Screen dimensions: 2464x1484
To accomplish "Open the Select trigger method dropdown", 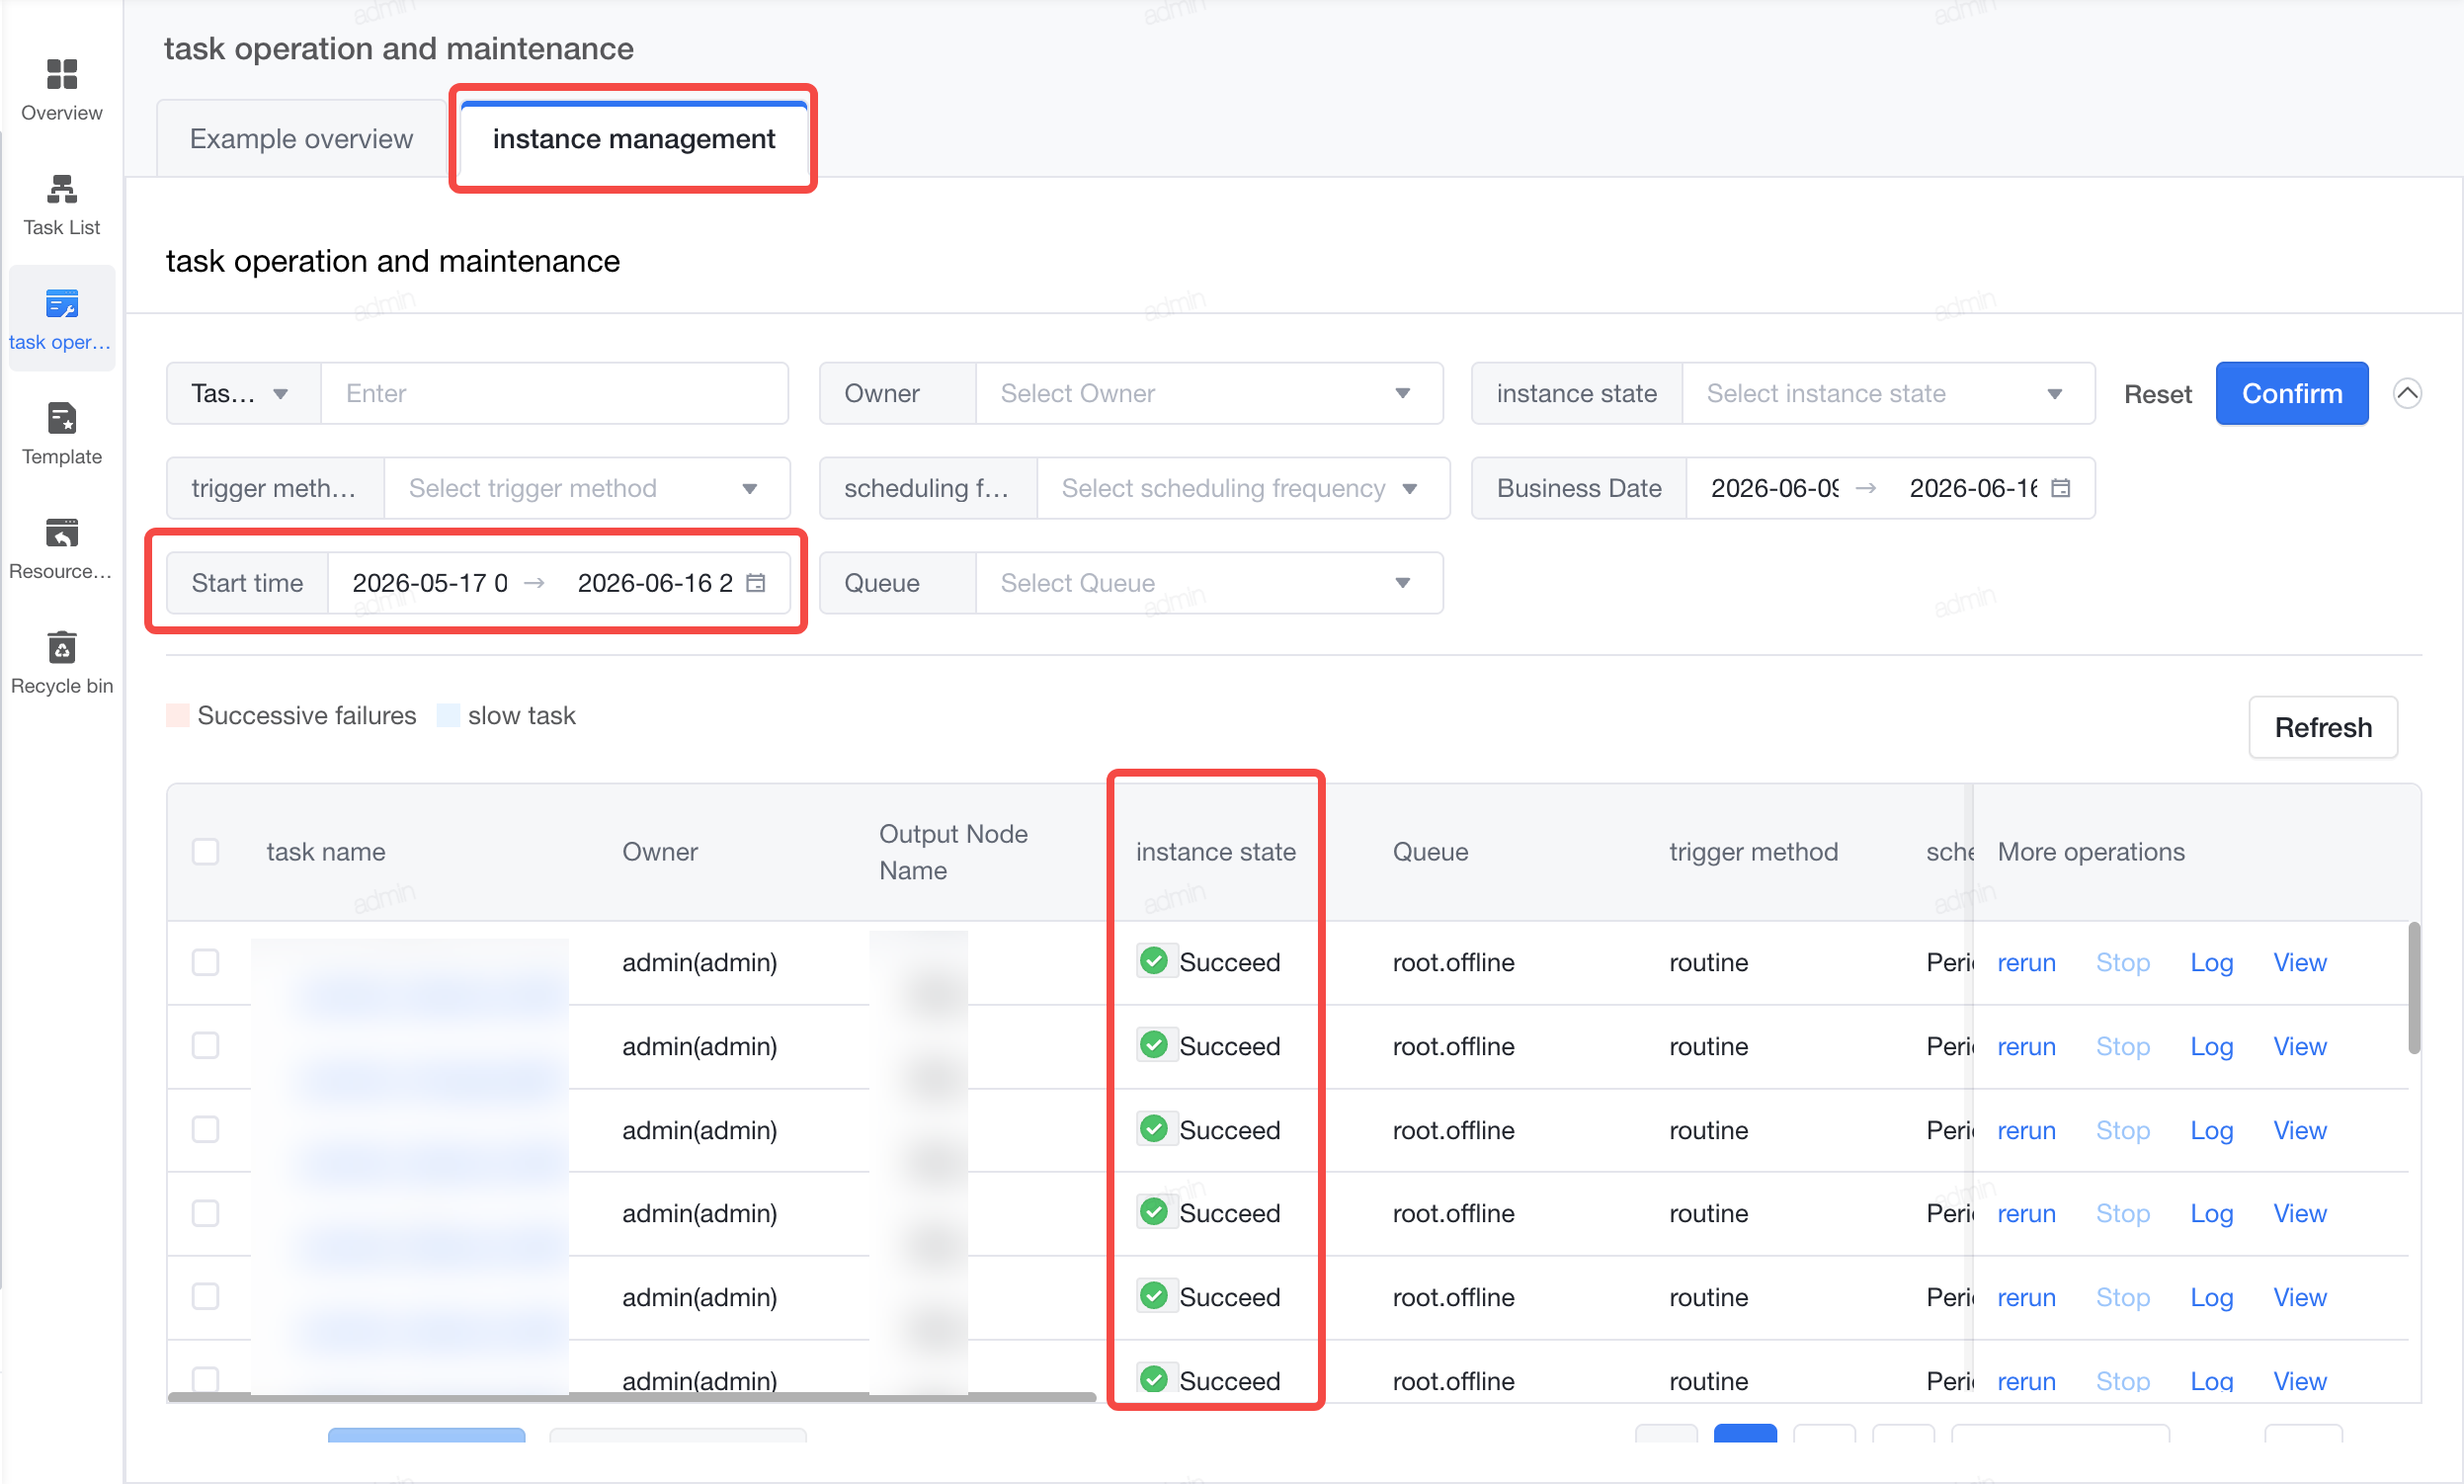I will pos(587,488).
